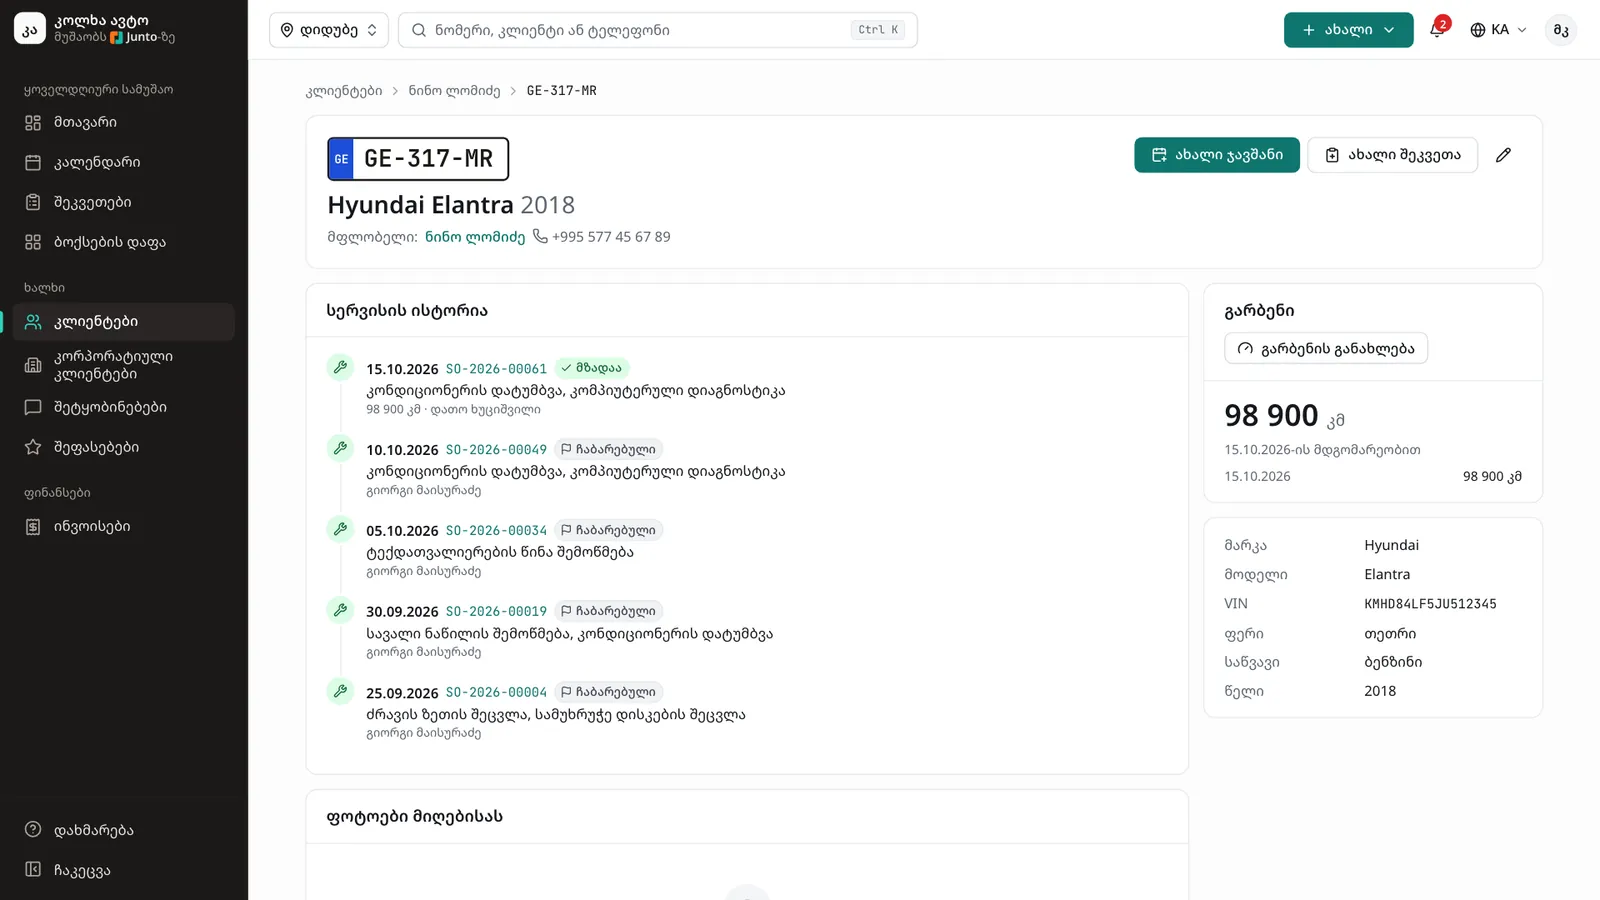Click the wrench icon next to SO-2026-00019
This screenshot has height=900, width=1600.
coord(340,610)
